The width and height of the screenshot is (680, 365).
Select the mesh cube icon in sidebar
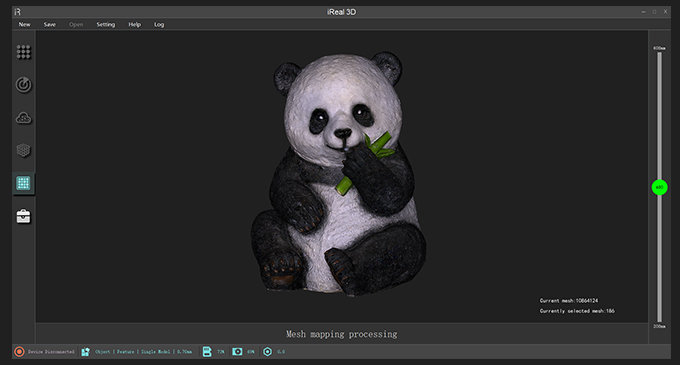coord(23,150)
